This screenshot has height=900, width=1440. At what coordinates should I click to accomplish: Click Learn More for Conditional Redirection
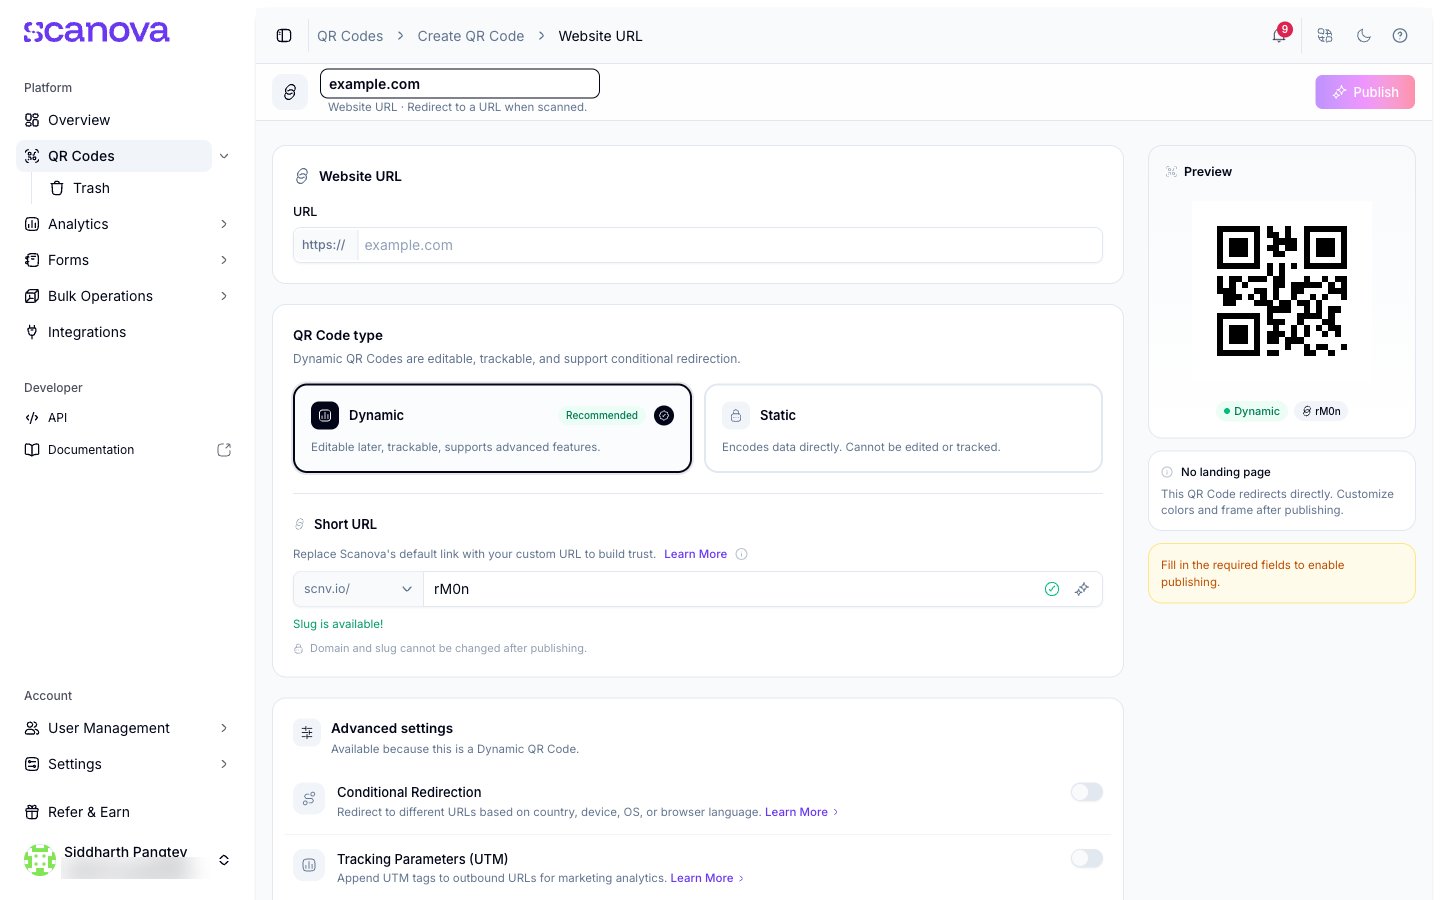tap(796, 812)
